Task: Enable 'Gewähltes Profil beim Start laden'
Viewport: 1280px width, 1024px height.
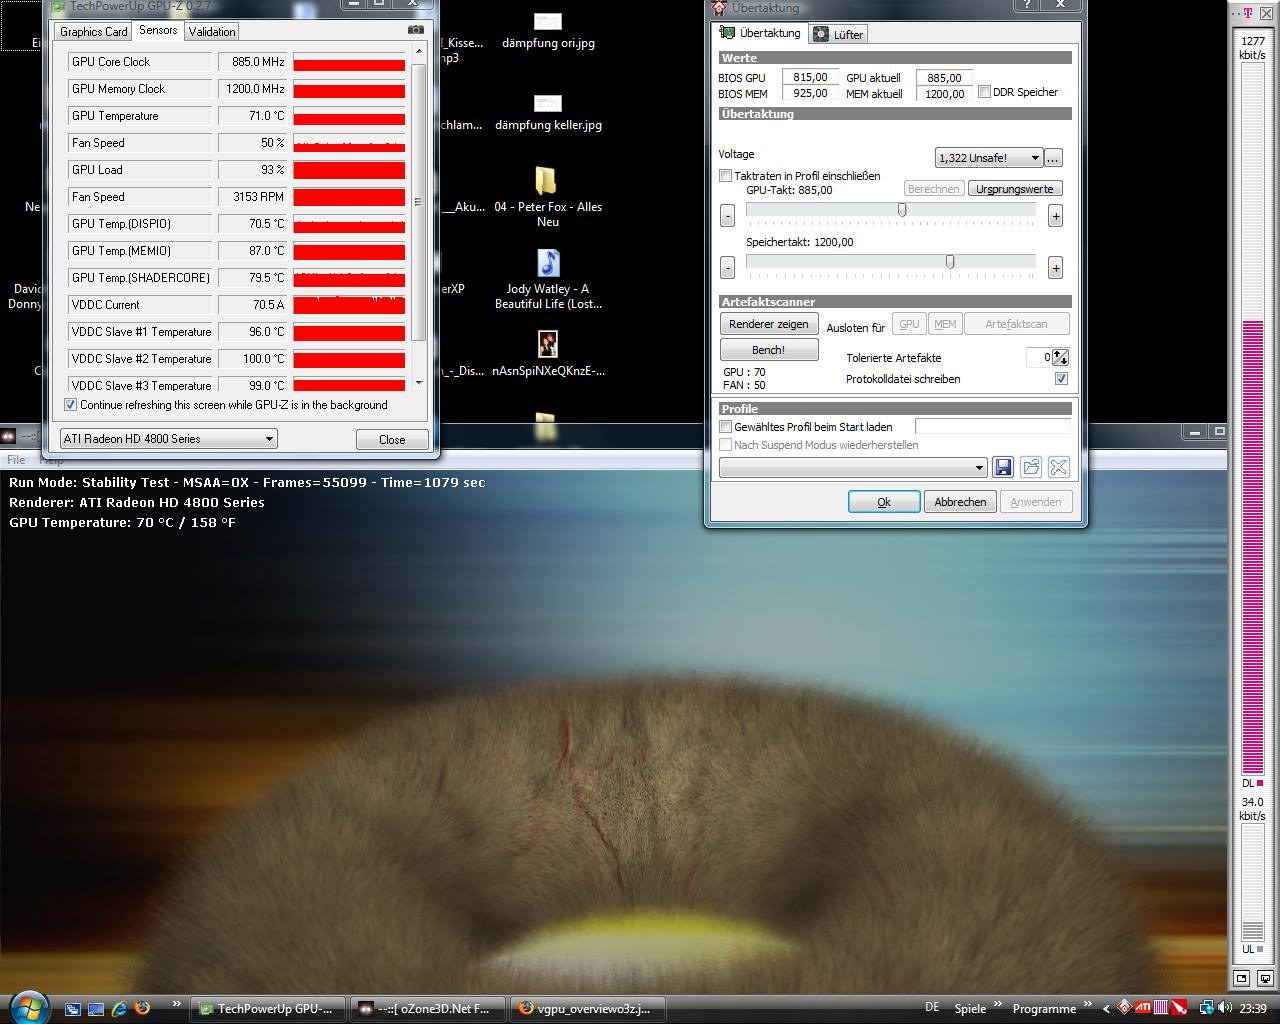Action: (x=726, y=427)
